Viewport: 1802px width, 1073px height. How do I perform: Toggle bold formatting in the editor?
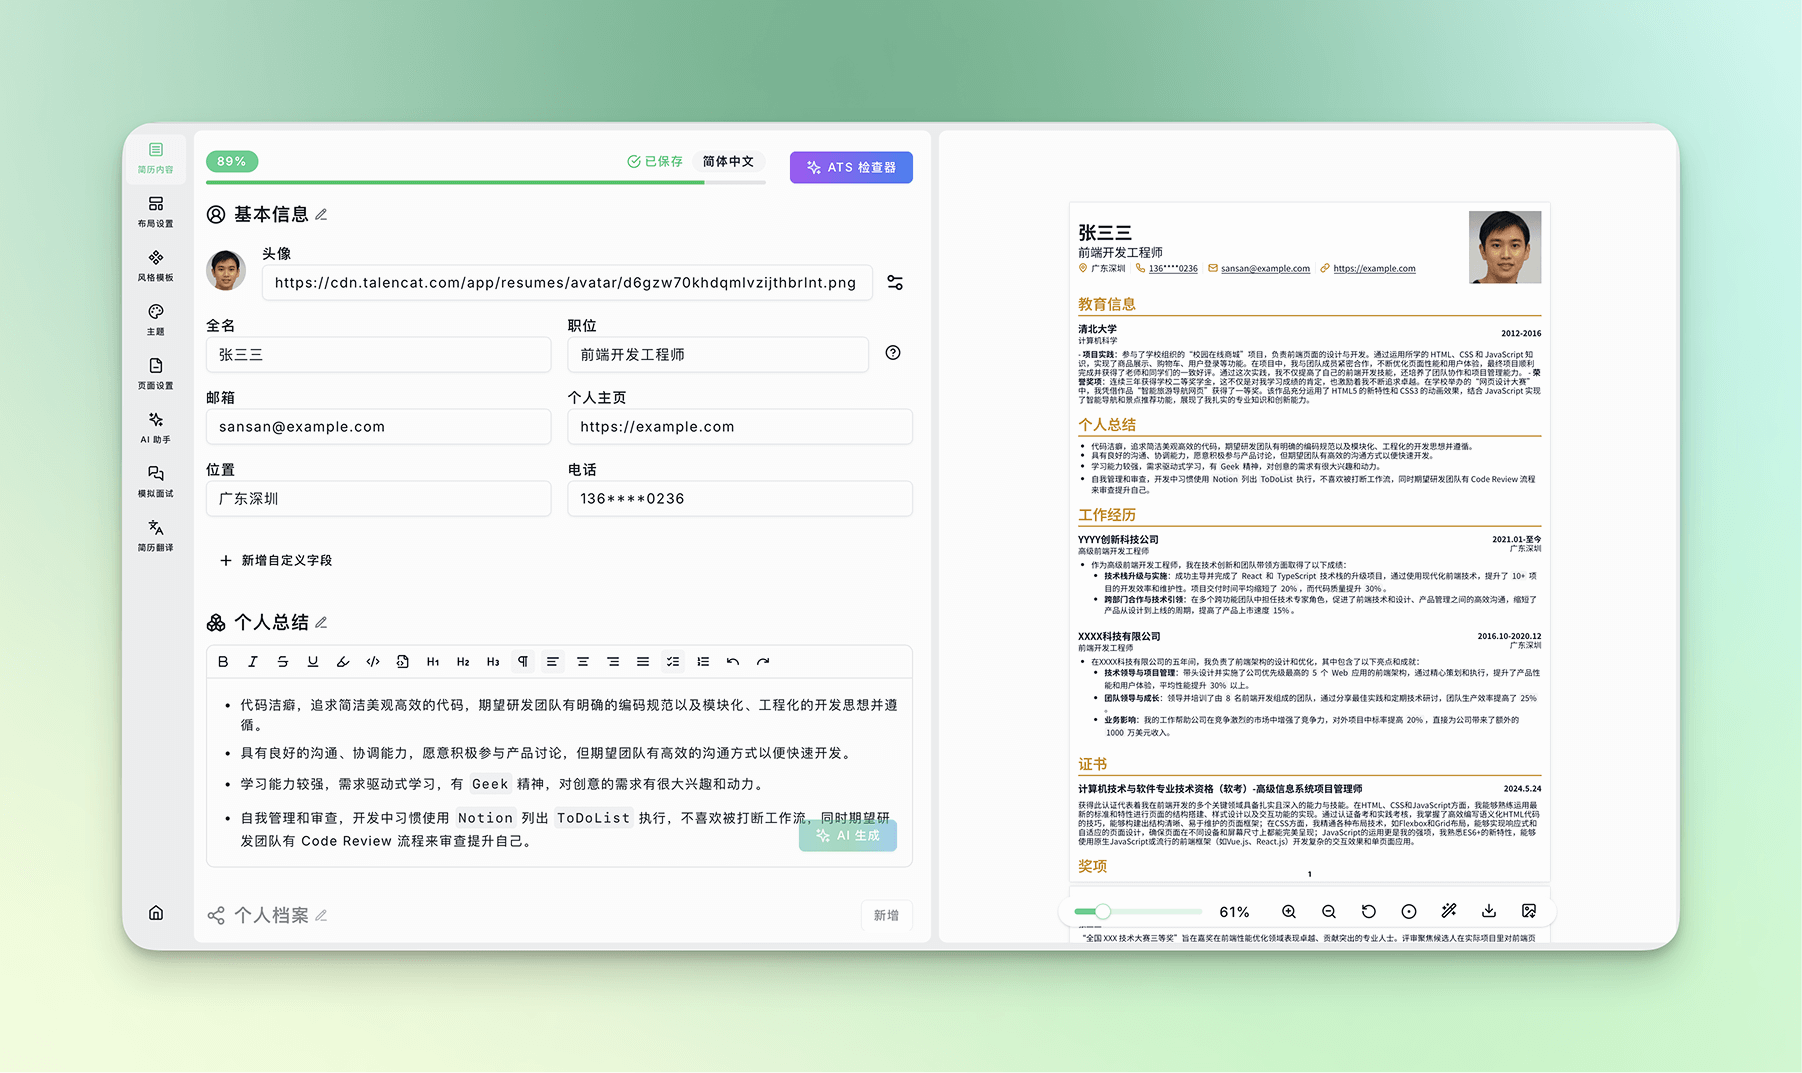(223, 662)
